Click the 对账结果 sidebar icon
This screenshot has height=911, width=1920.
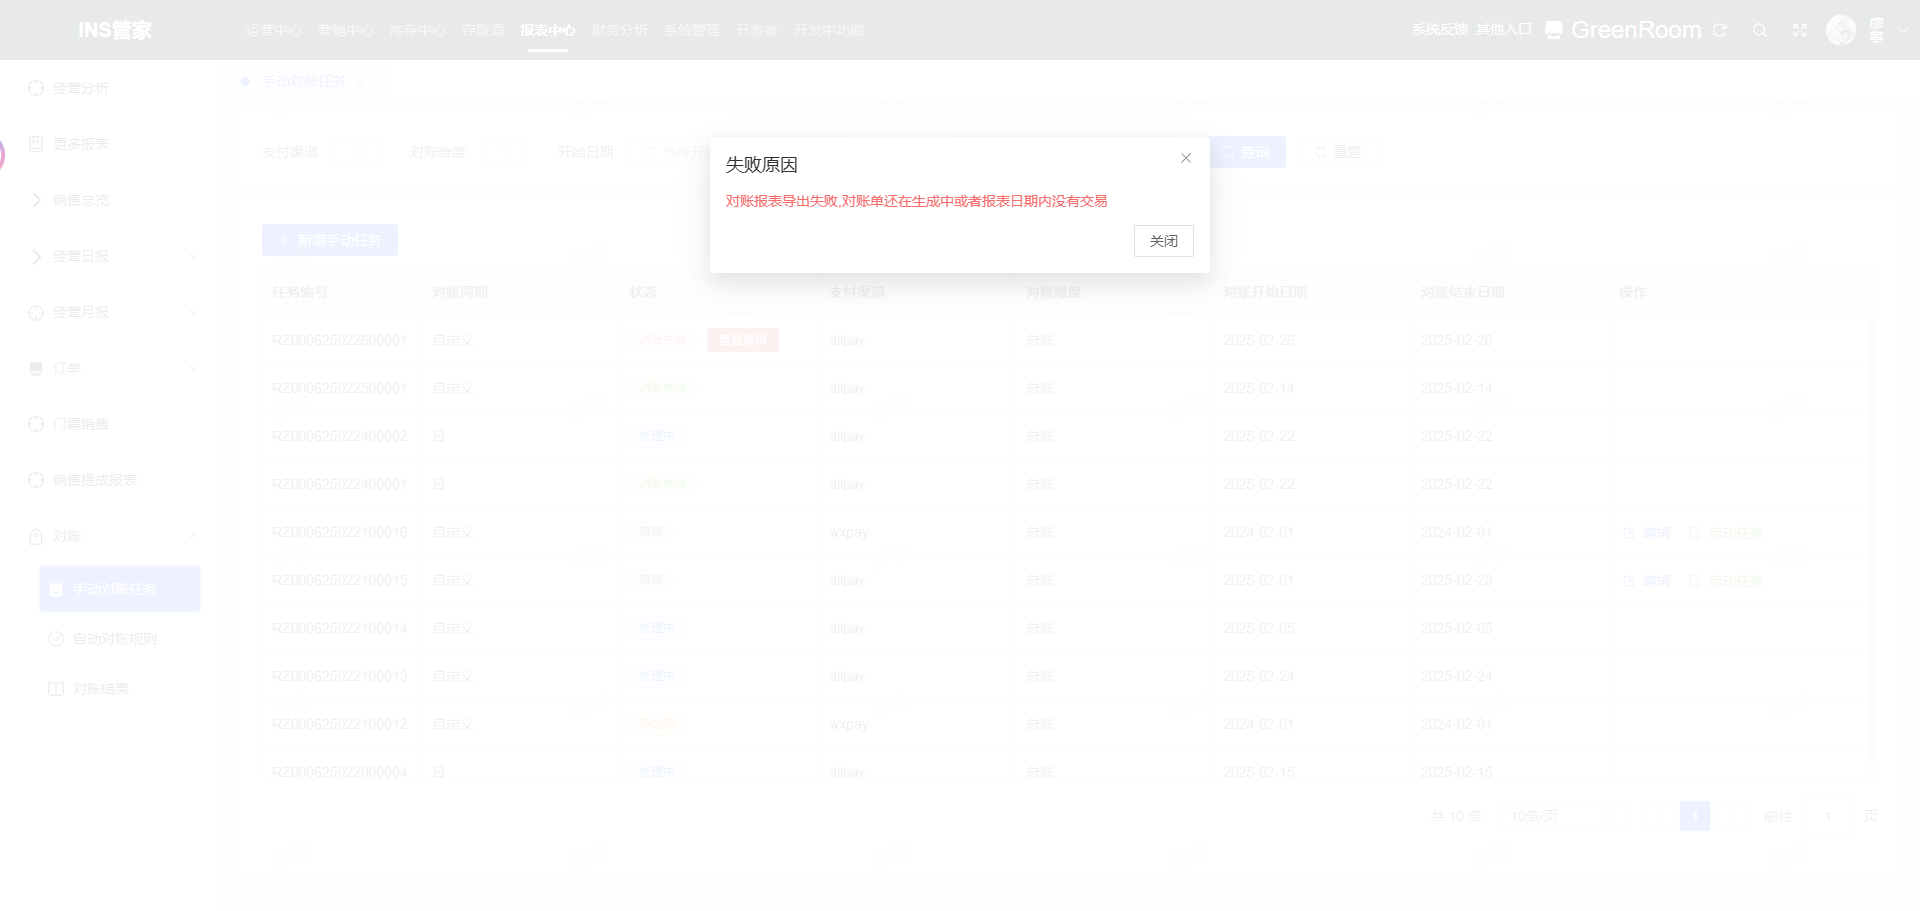56,689
